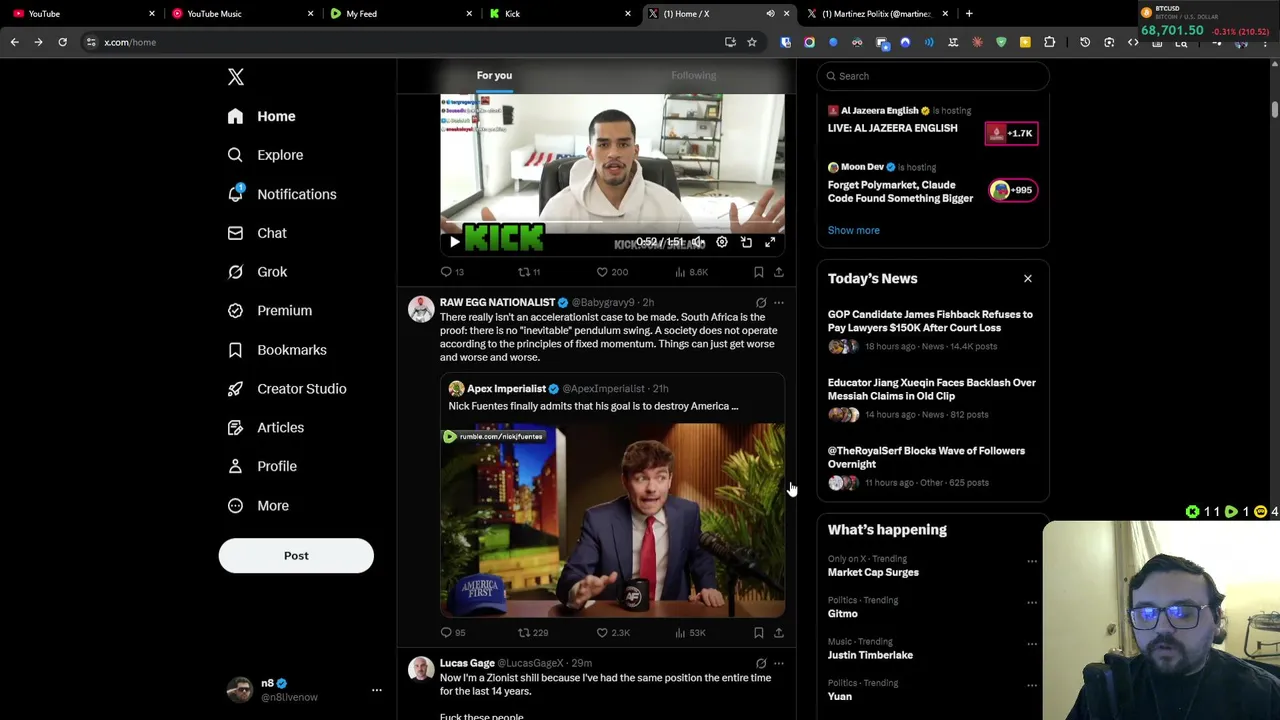Click the X search field
Image resolution: width=1280 pixels, height=720 pixels.
[x=933, y=76]
